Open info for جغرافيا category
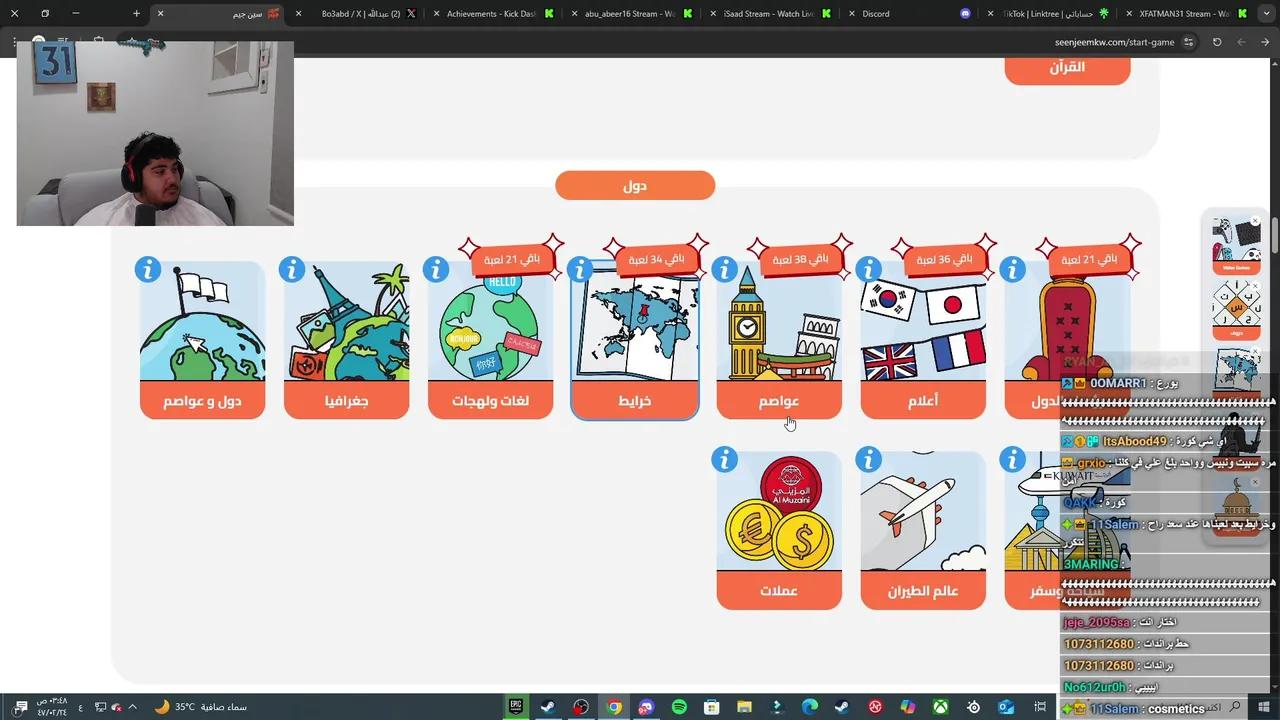Image resolution: width=1280 pixels, height=720 pixels. point(292,270)
